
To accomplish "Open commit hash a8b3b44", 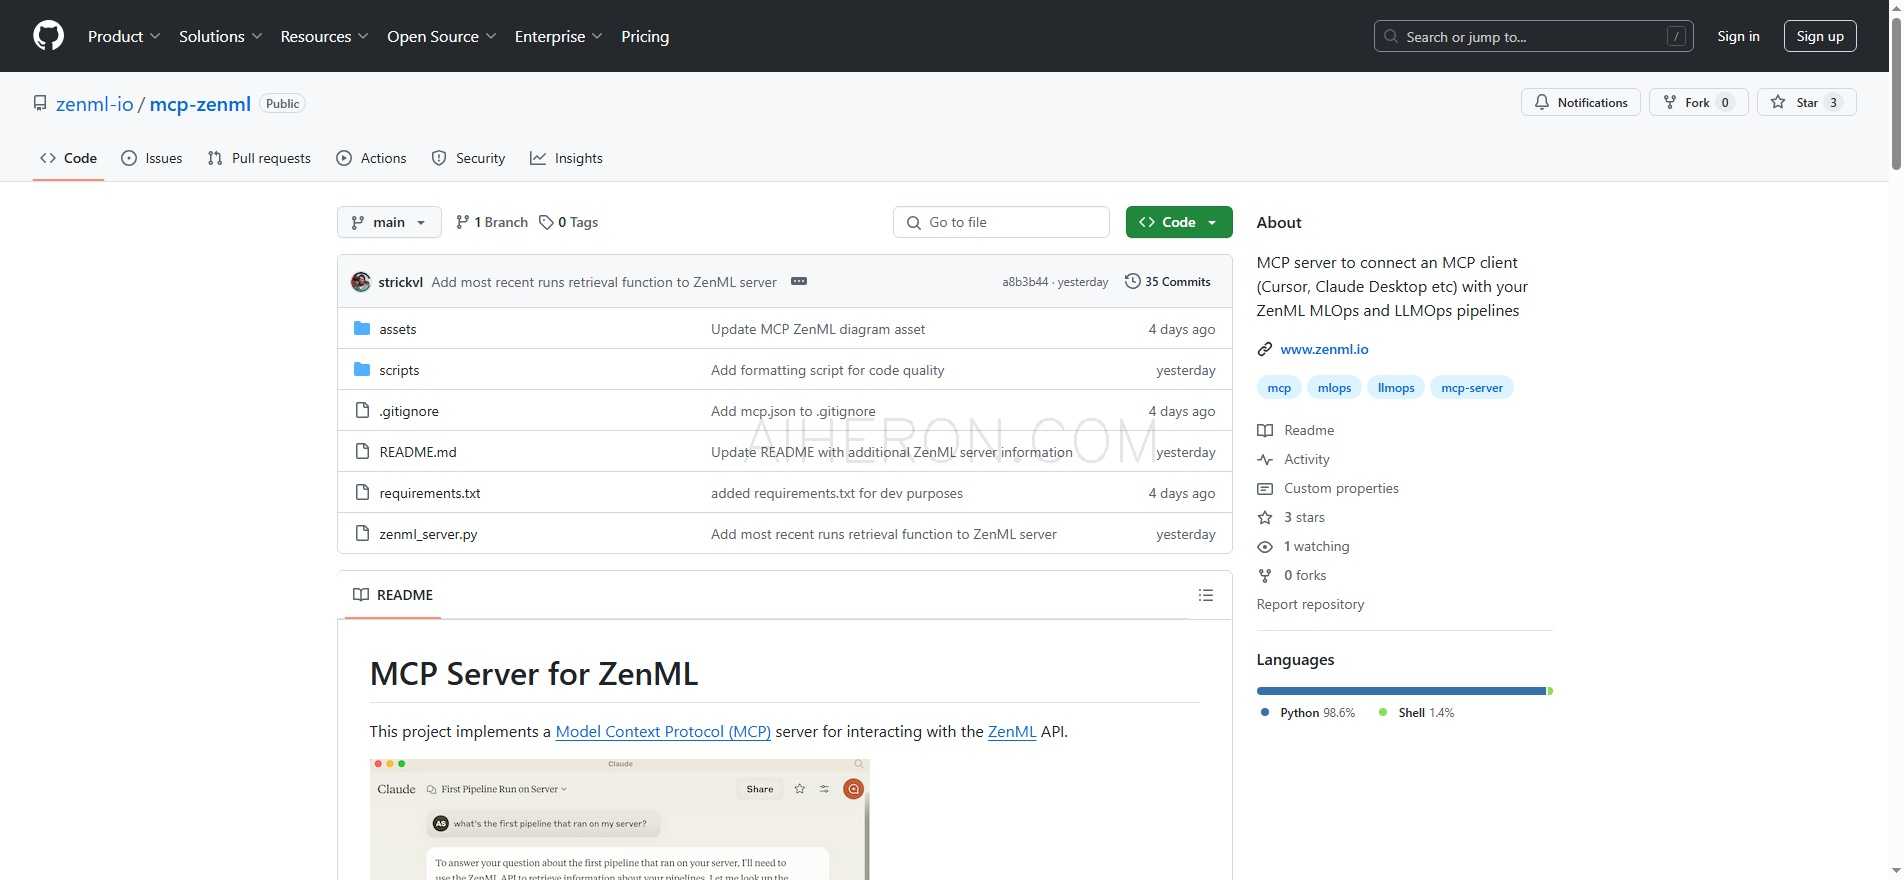I will (1025, 282).
